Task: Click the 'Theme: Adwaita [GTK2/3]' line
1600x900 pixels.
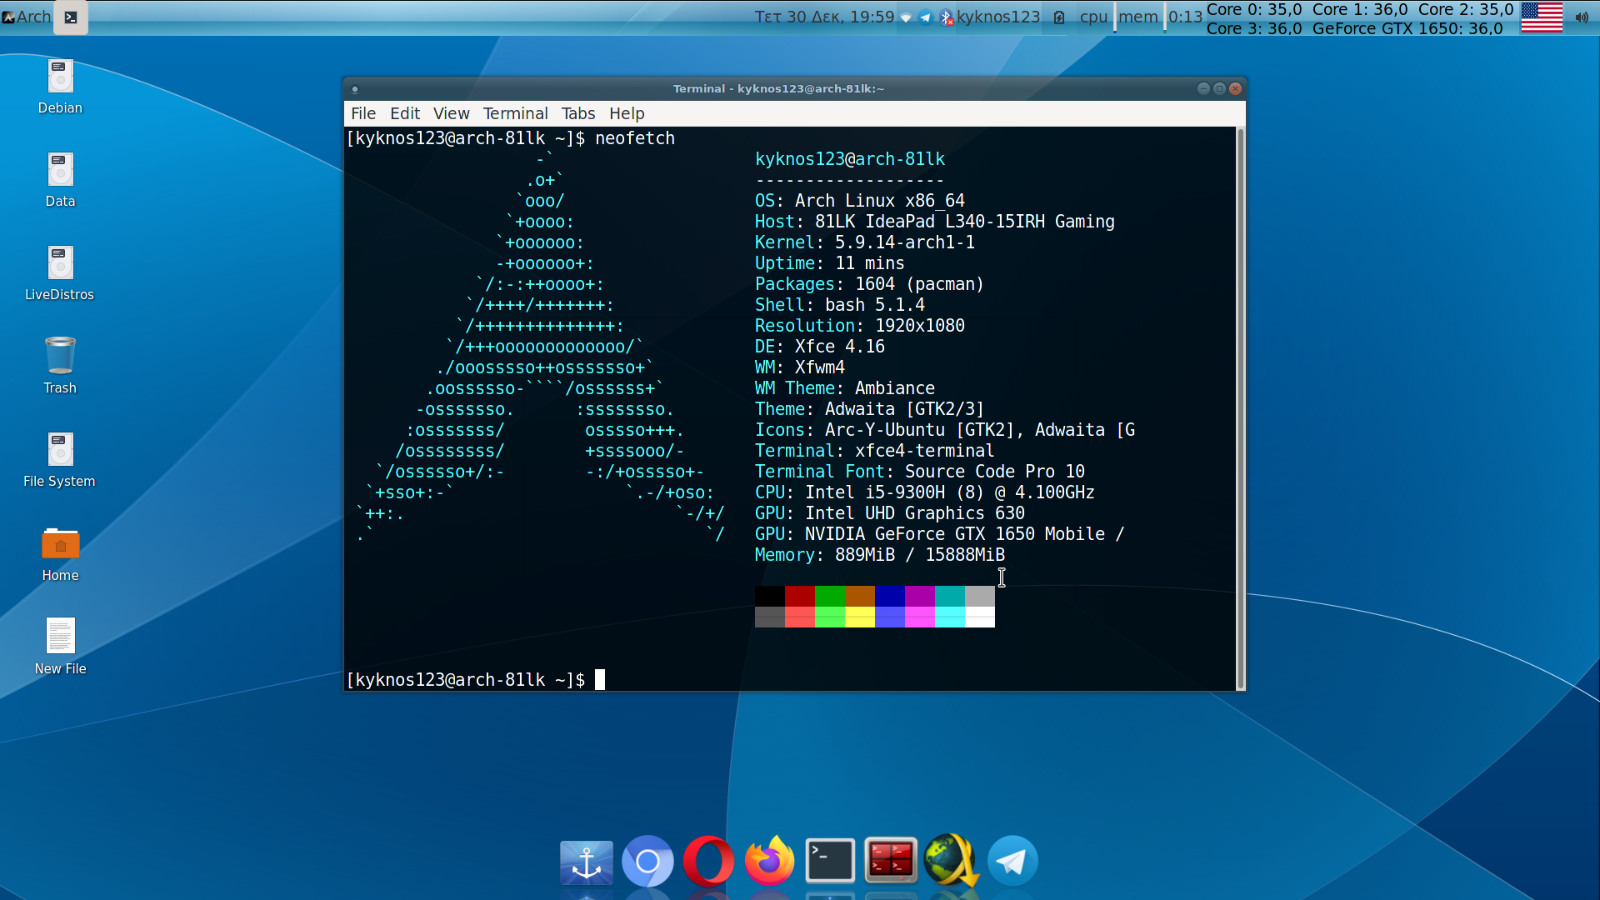Action: (x=870, y=409)
